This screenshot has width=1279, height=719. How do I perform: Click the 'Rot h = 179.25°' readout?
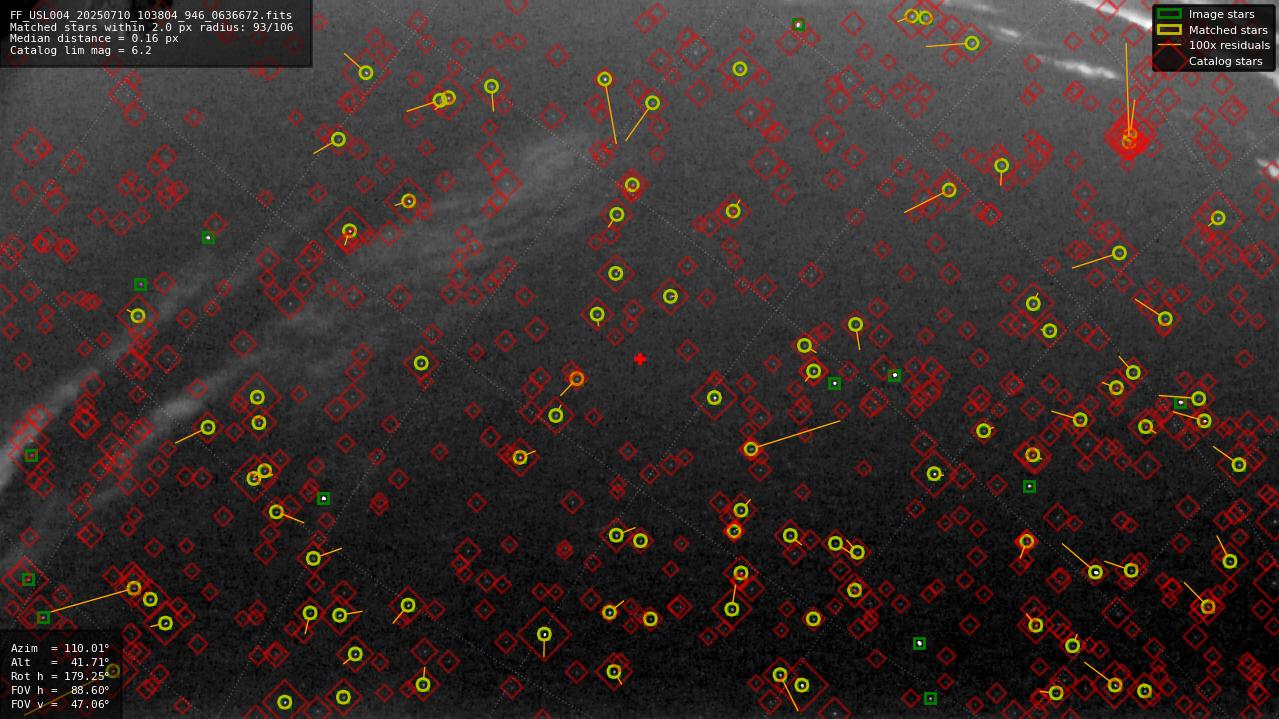coord(60,676)
